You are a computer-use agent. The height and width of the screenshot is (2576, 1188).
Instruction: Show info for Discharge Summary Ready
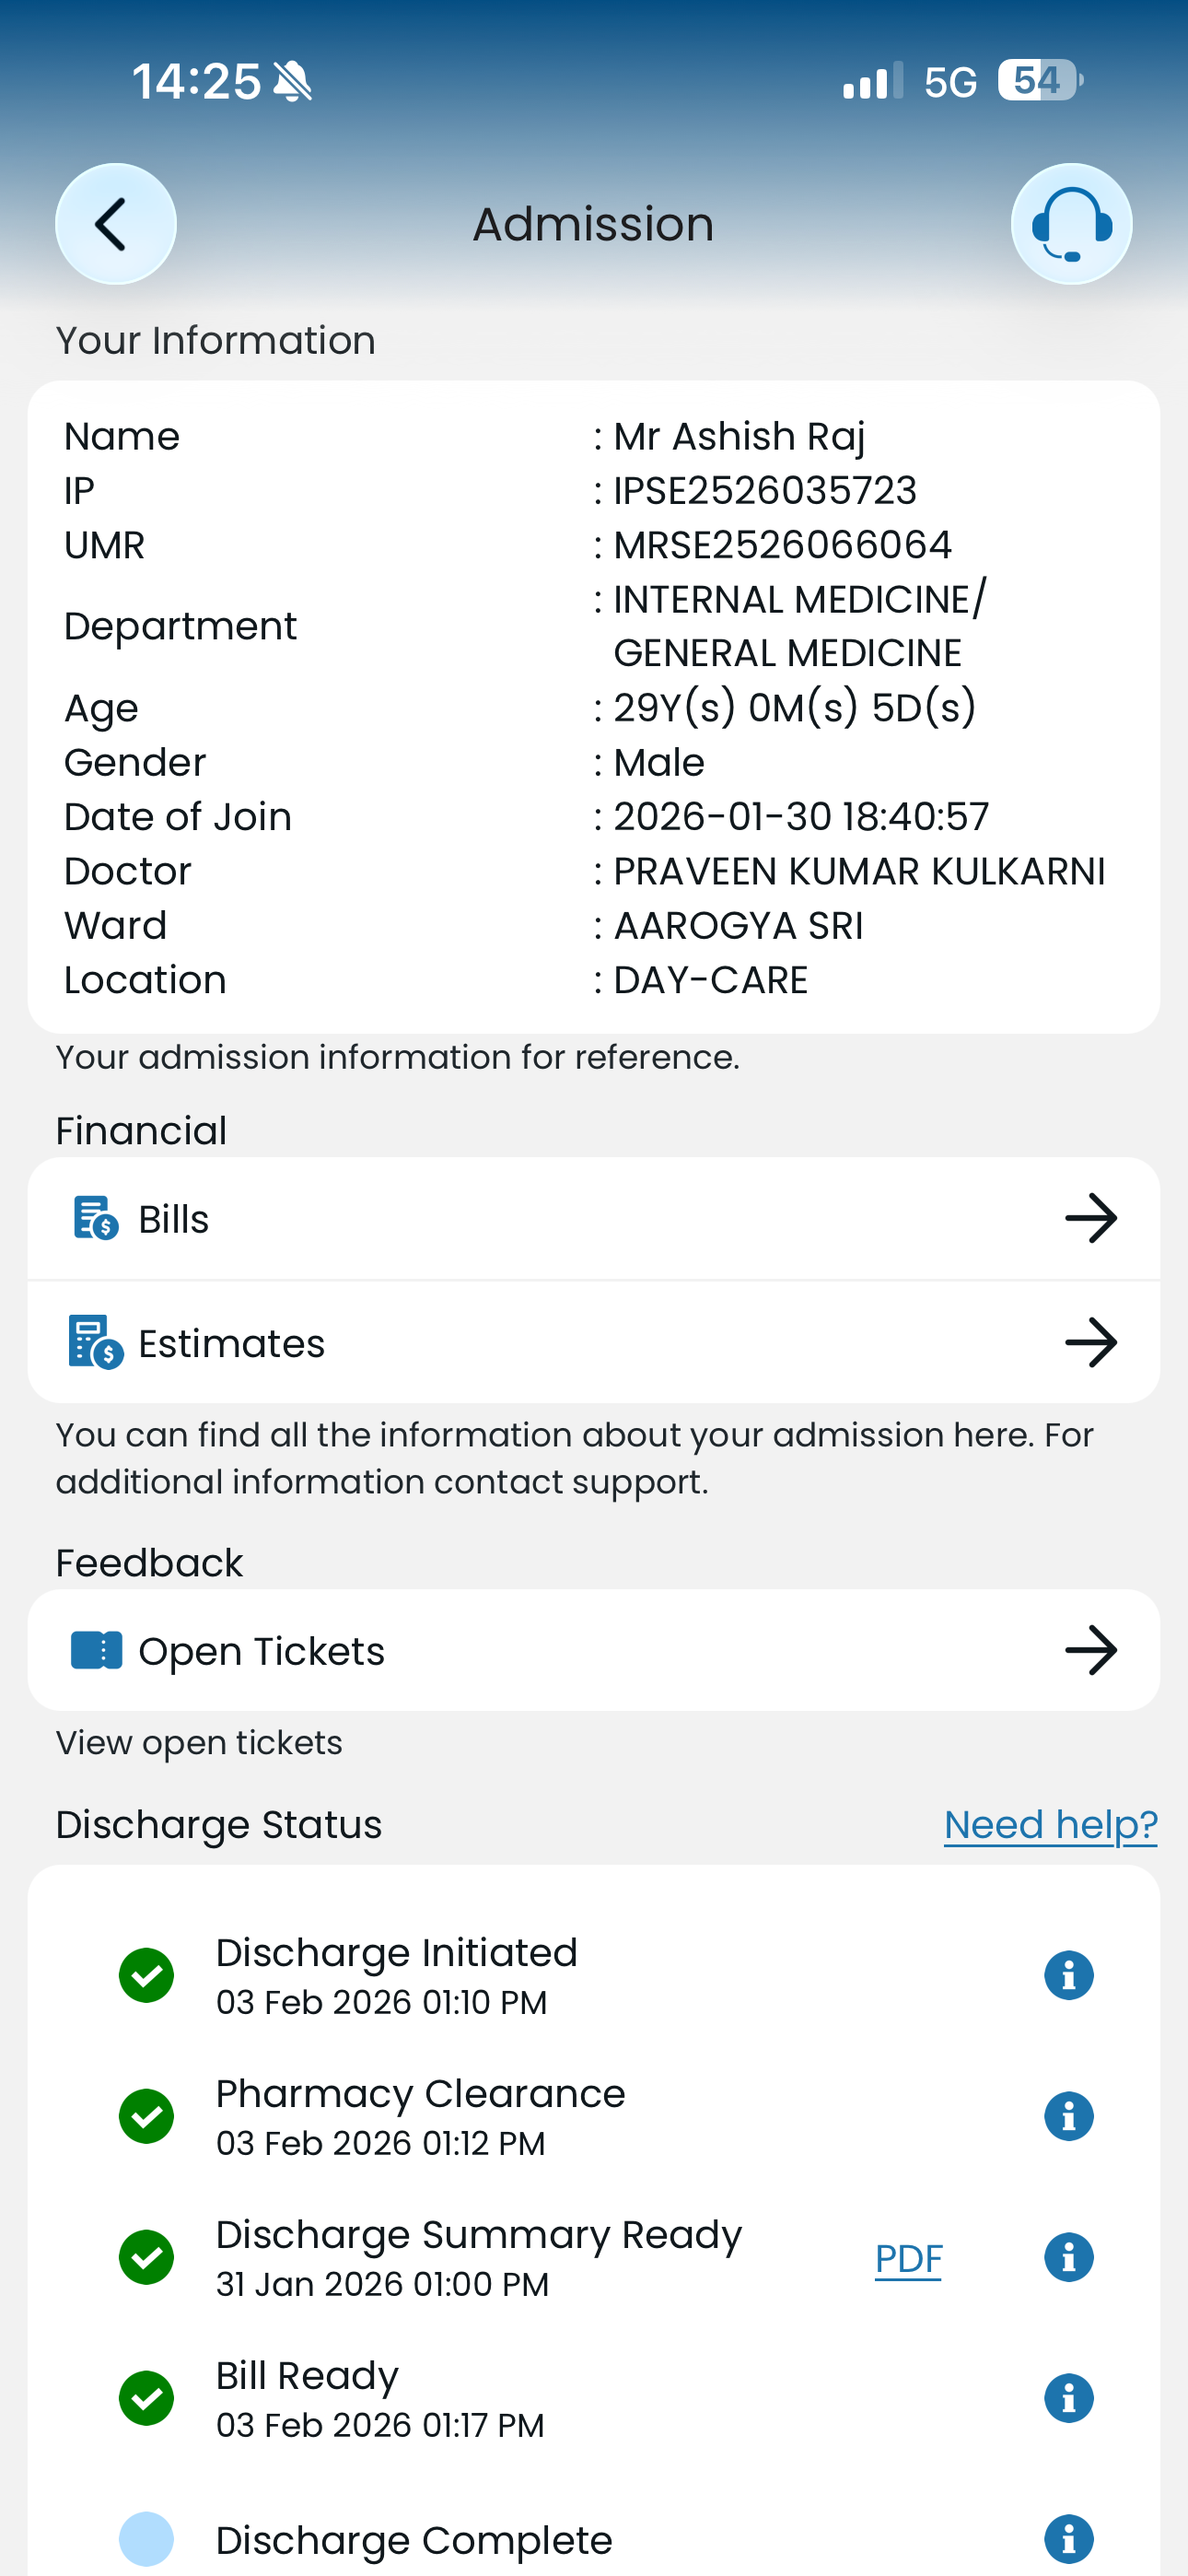pos(1068,2257)
